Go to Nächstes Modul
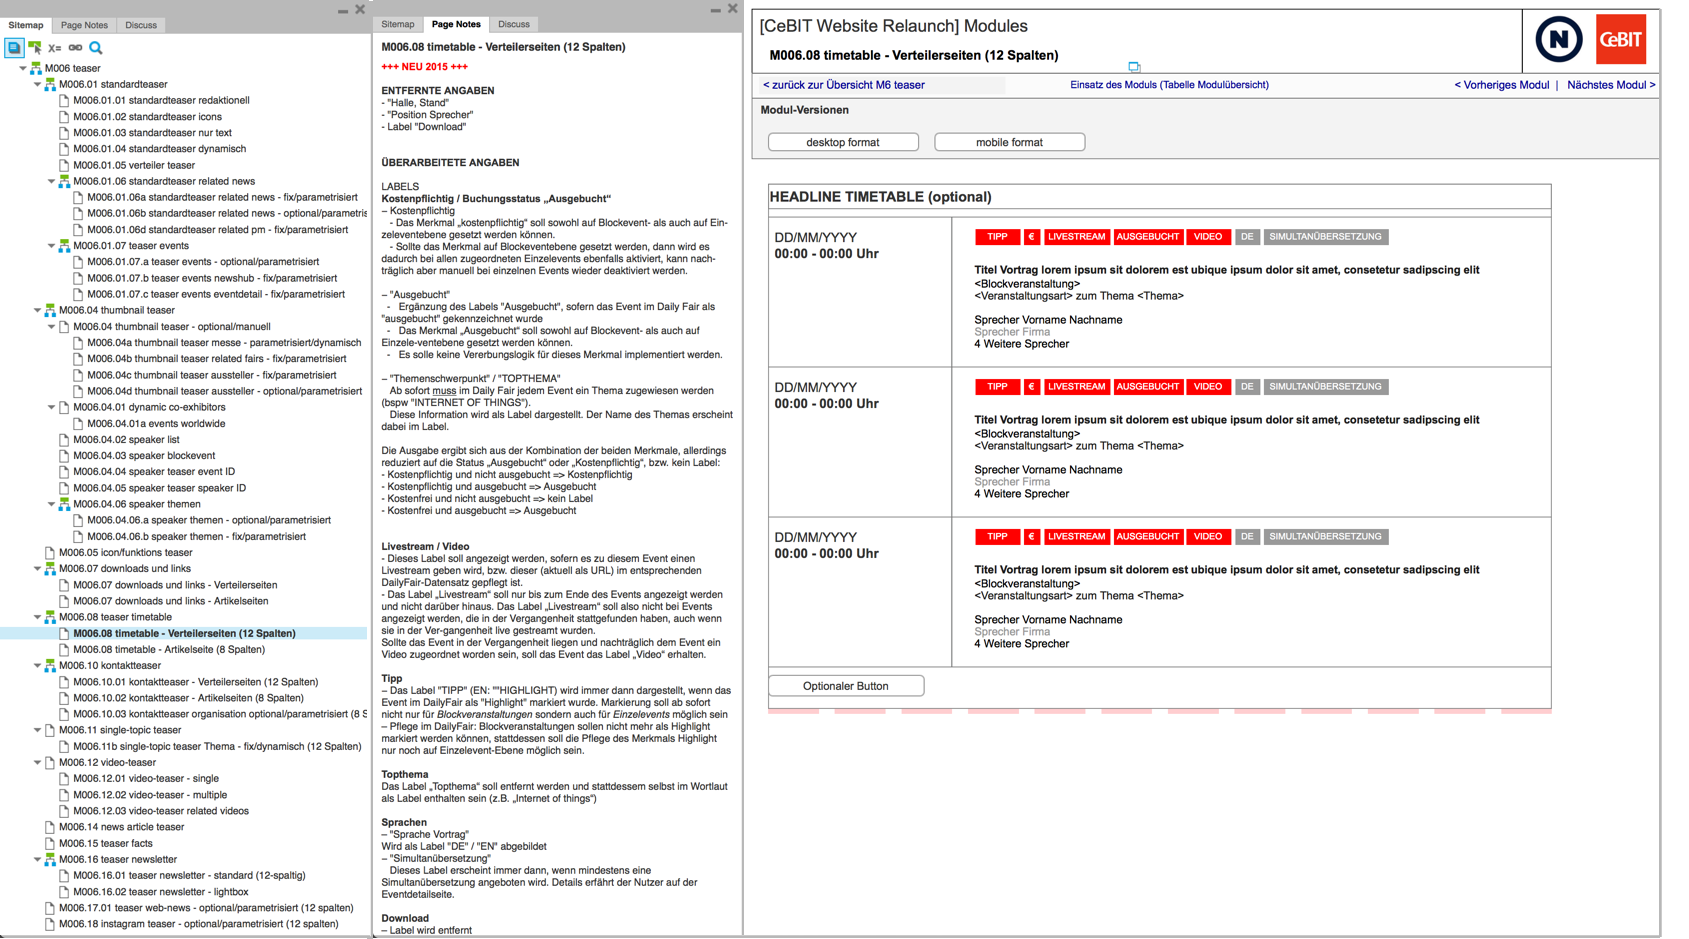The image size is (1689, 939). click(x=1611, y=85)
